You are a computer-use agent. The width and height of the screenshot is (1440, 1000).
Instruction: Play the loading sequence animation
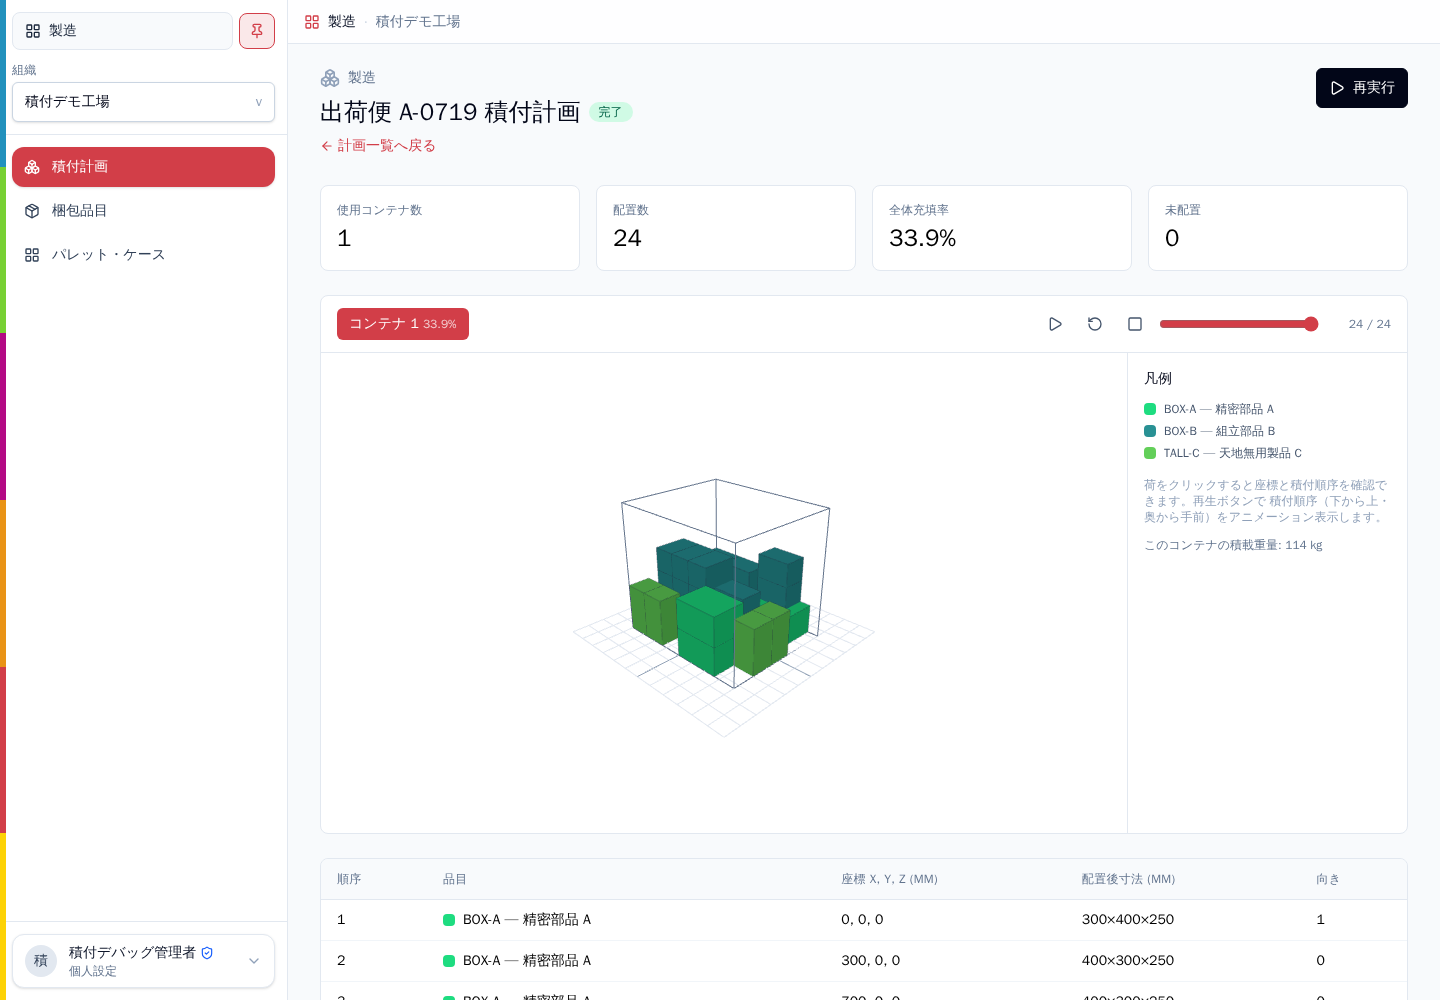(1055, 324)
